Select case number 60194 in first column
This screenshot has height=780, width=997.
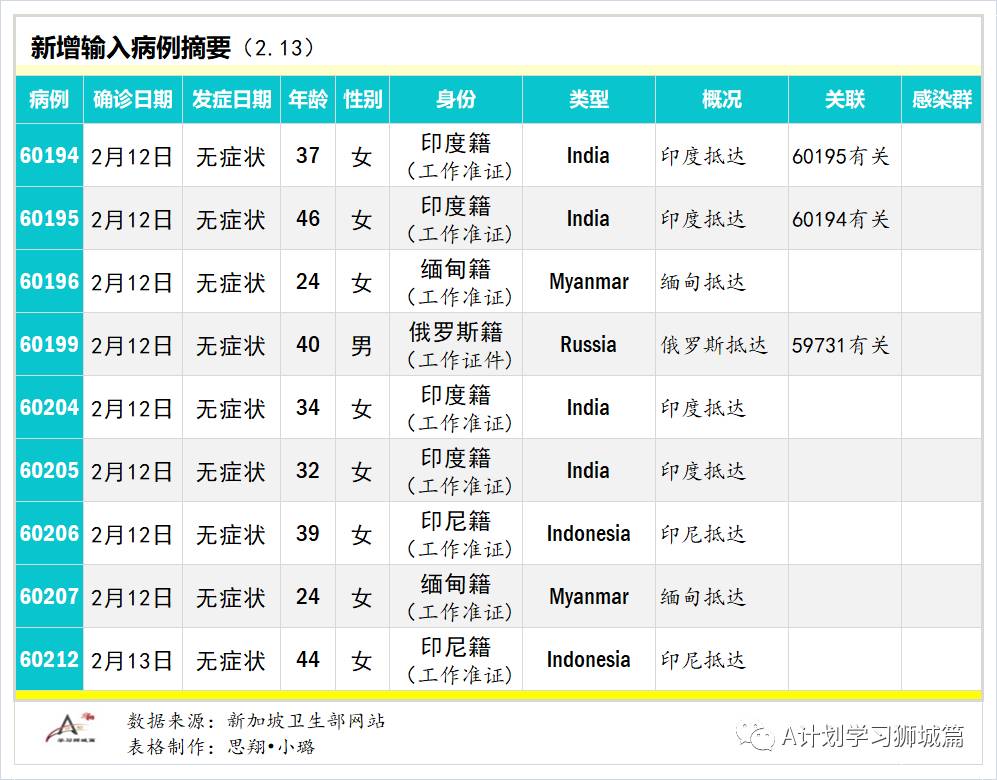(48, 156)
